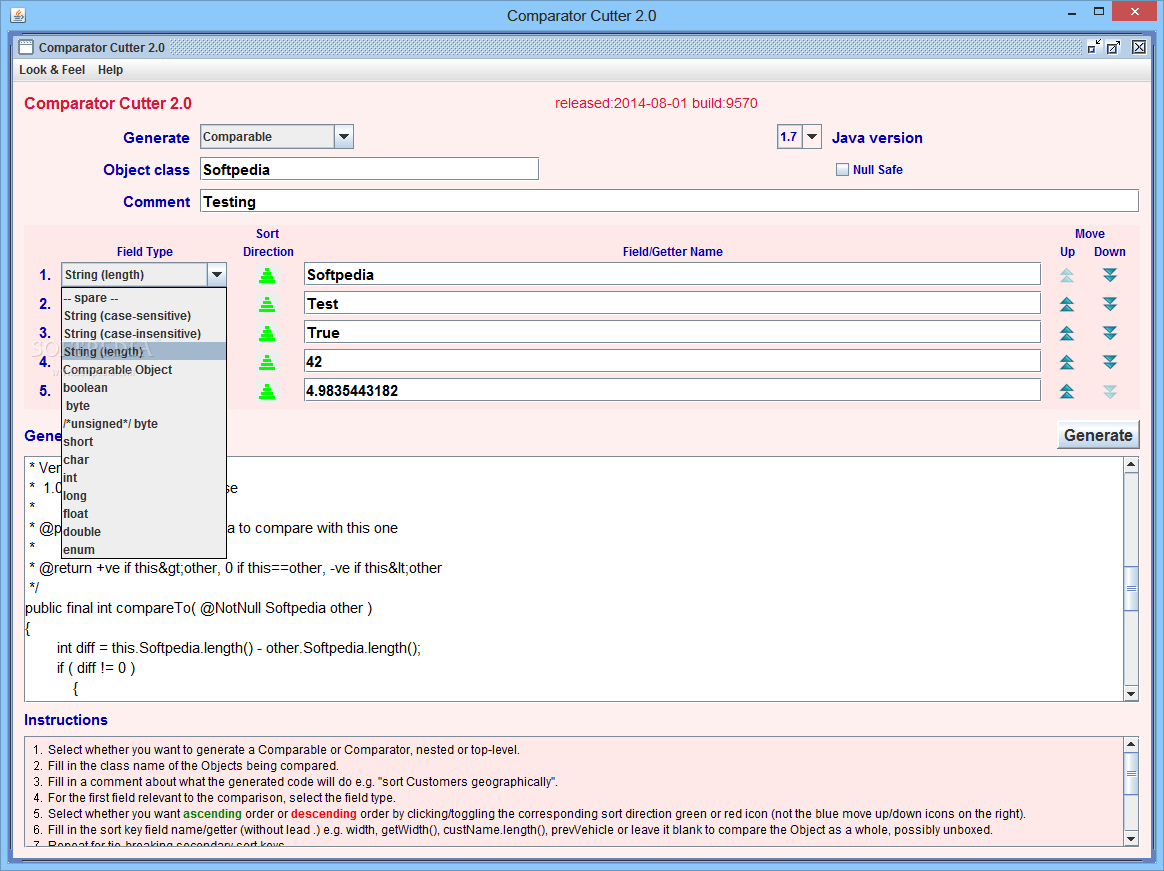Click the Field/Getter Name field with Softpedia
The image size is (1164, 871).
click(x=672, y=275)
